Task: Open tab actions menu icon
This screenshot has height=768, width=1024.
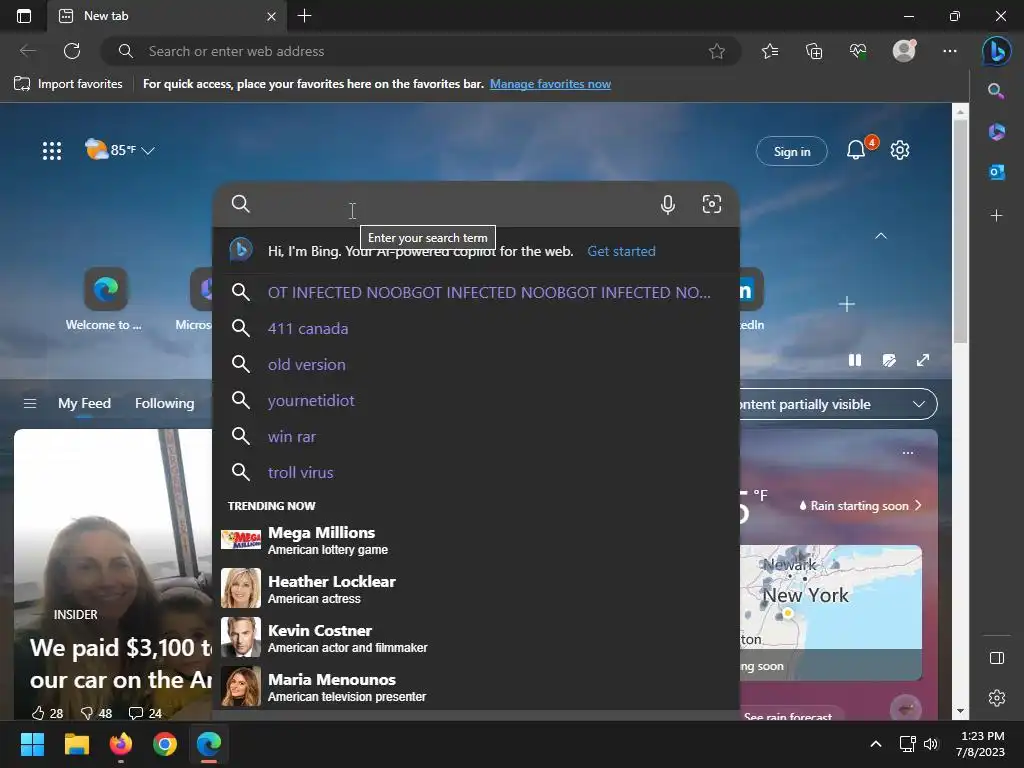Action: point(24,16)
